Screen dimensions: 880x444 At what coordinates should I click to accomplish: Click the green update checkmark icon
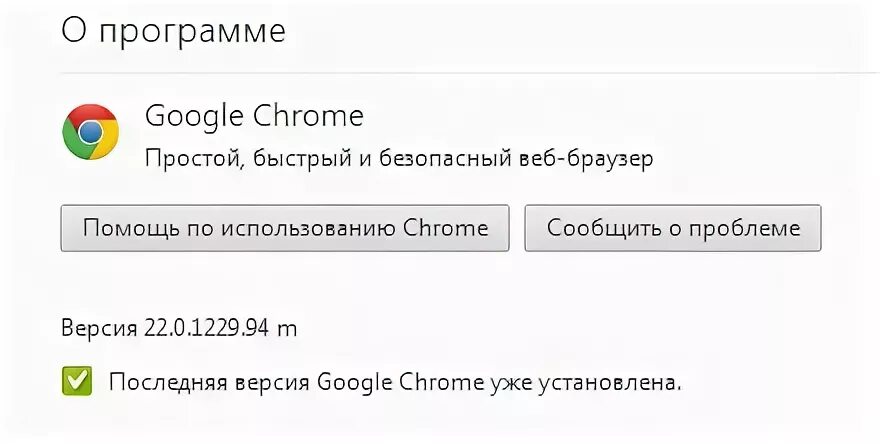coord(76,381)
